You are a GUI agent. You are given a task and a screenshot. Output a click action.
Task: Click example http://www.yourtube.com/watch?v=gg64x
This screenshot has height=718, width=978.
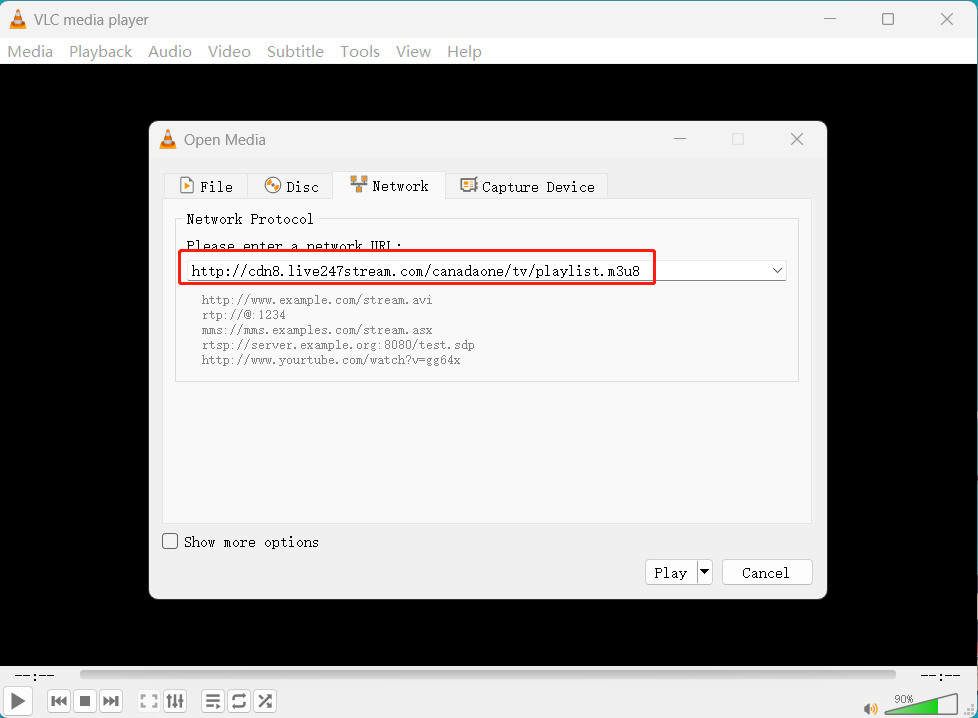(x=331, y=360)
